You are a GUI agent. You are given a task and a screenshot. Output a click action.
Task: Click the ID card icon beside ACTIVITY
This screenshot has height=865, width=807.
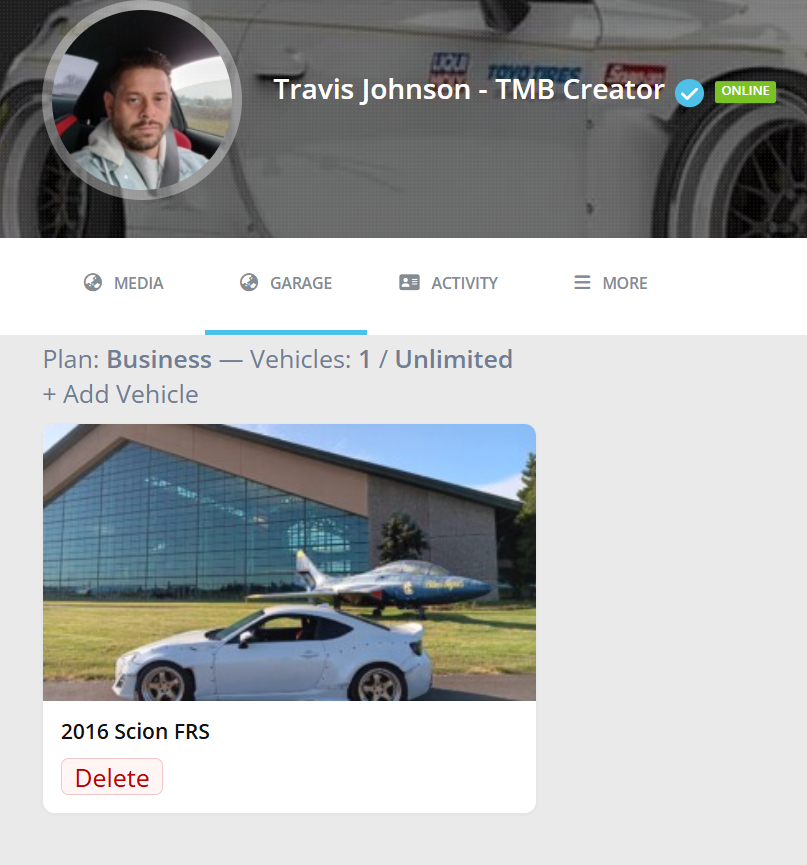pos(409,282)
